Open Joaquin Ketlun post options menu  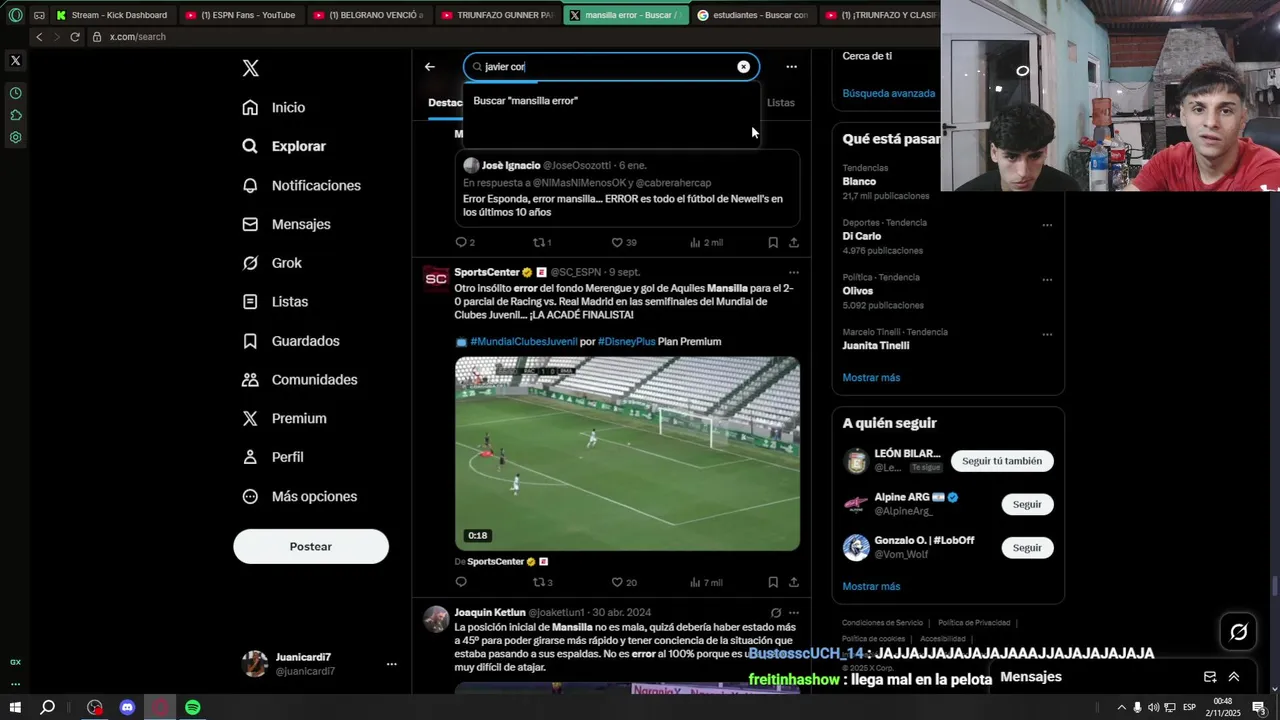click(794, 613)
